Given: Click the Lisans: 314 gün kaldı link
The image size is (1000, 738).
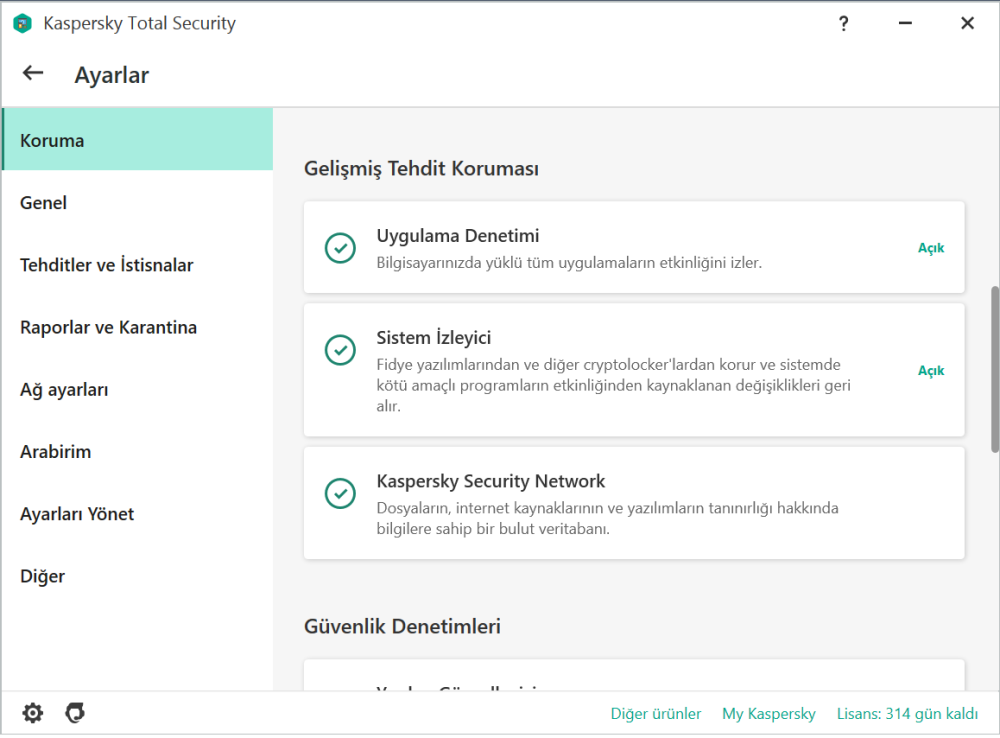Looking at the screenshot, I should [907, 714].
